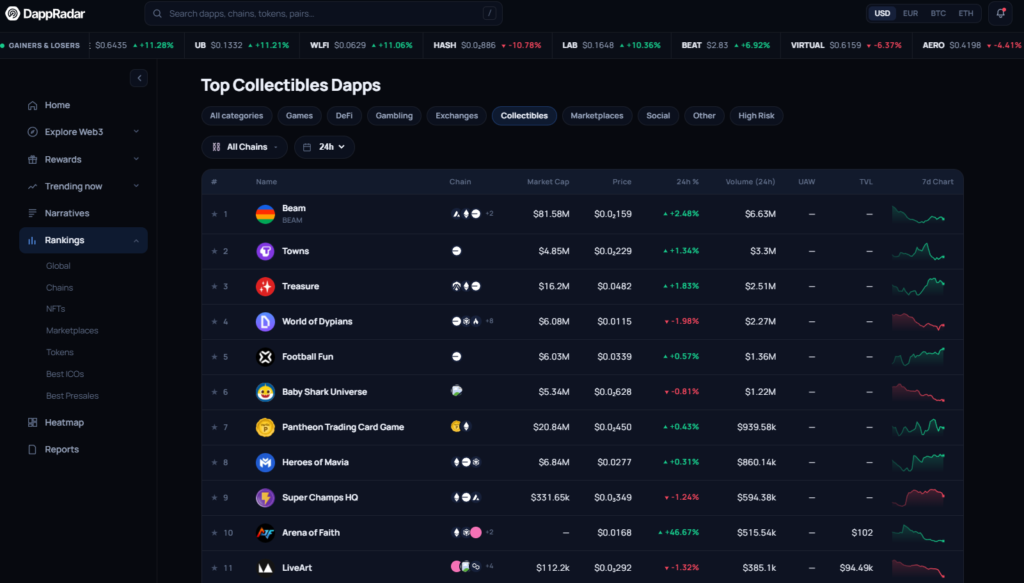Click the Heroes of Mavia logo

tap(265, 462)
